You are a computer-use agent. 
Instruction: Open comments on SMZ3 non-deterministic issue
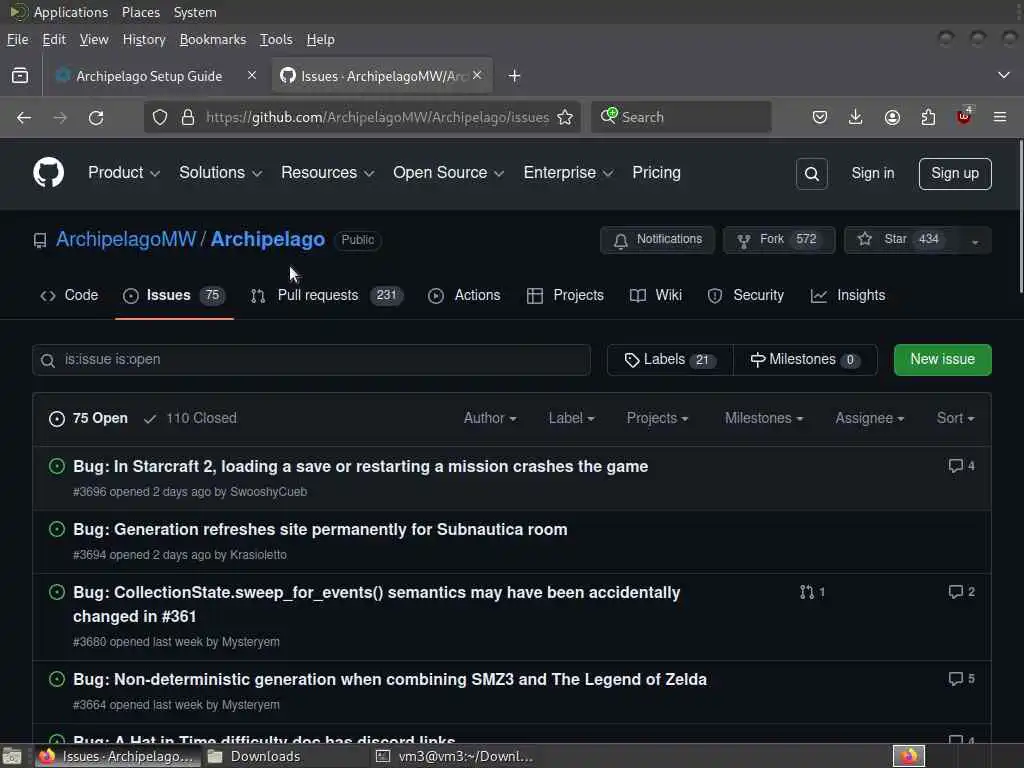coord(961,679)
